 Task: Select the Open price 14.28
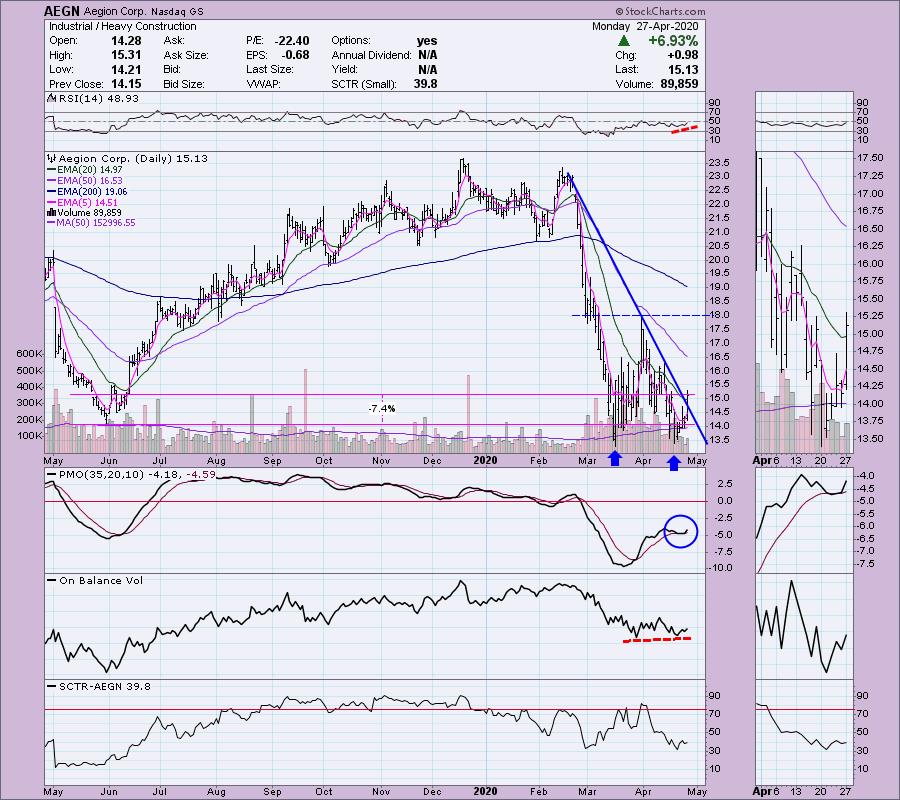[126, 41]
